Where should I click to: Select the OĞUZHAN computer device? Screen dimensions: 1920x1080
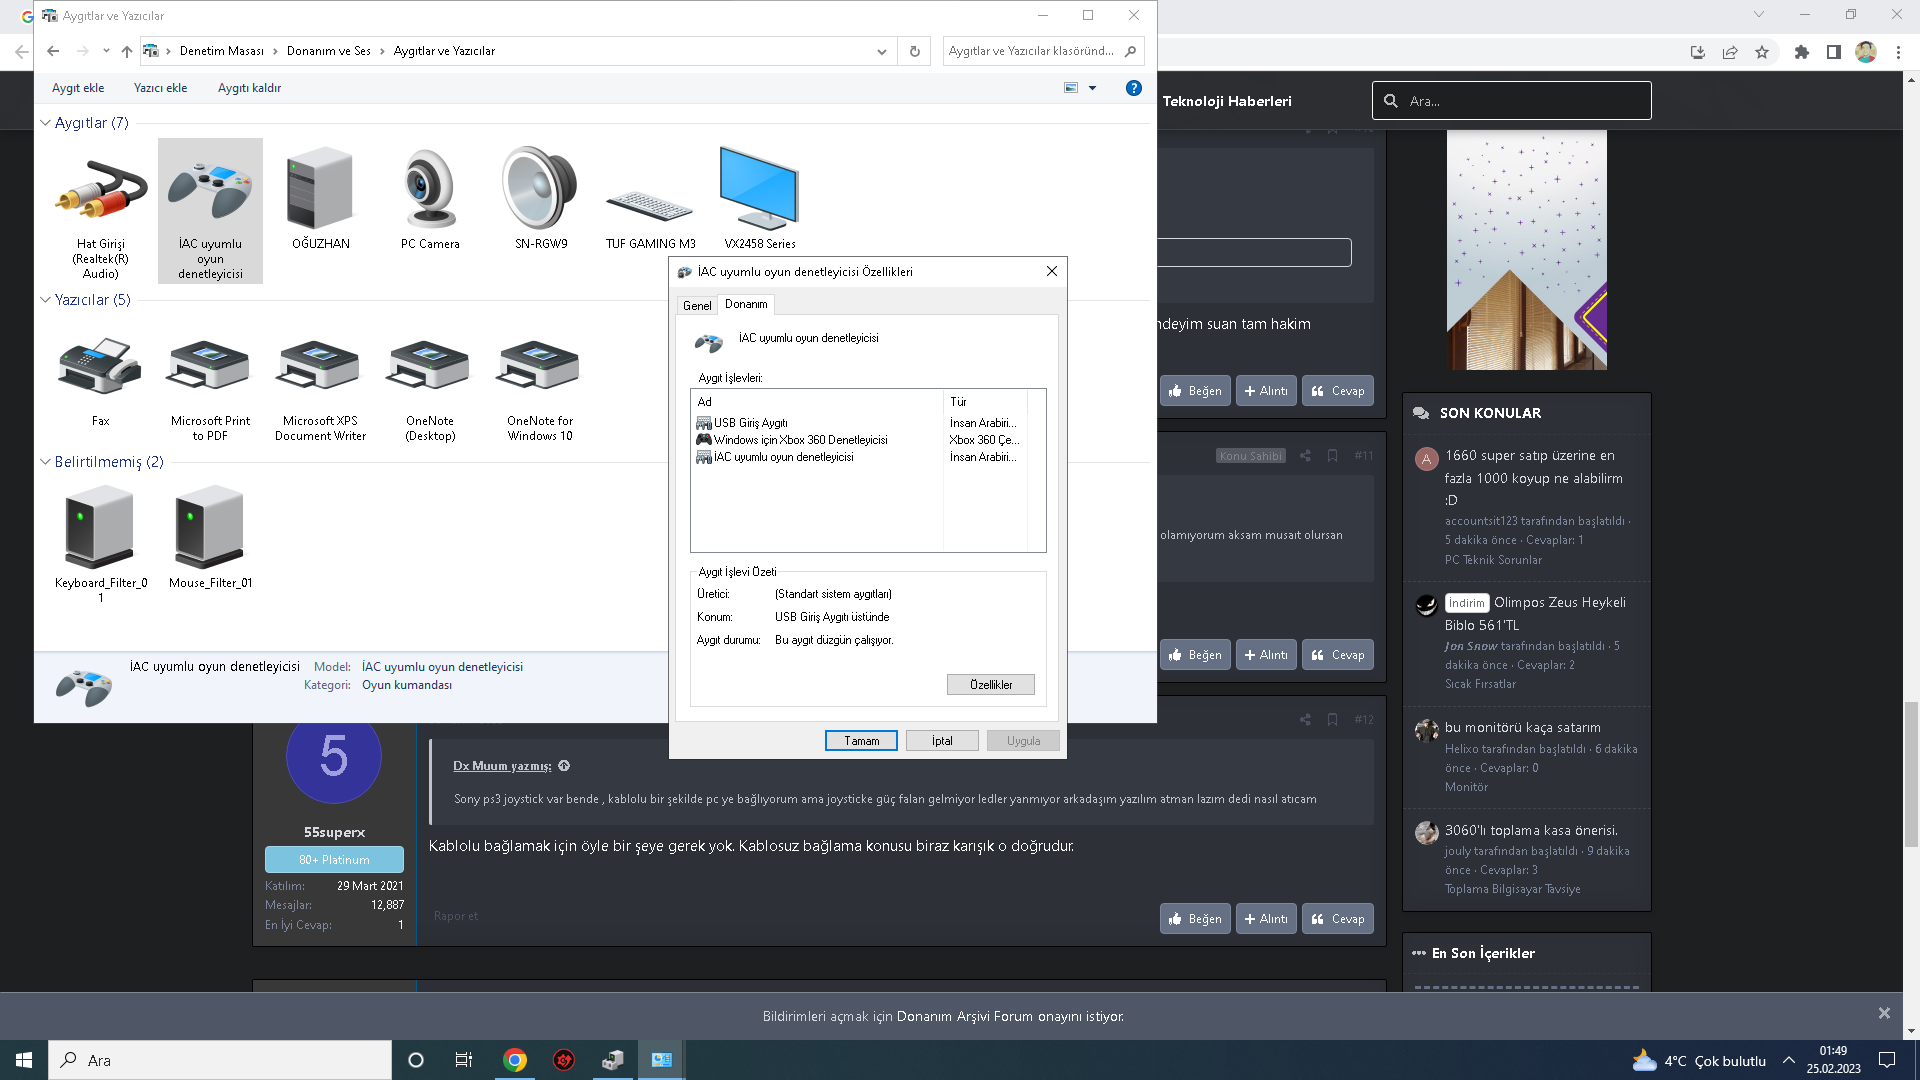click(320, 198)
